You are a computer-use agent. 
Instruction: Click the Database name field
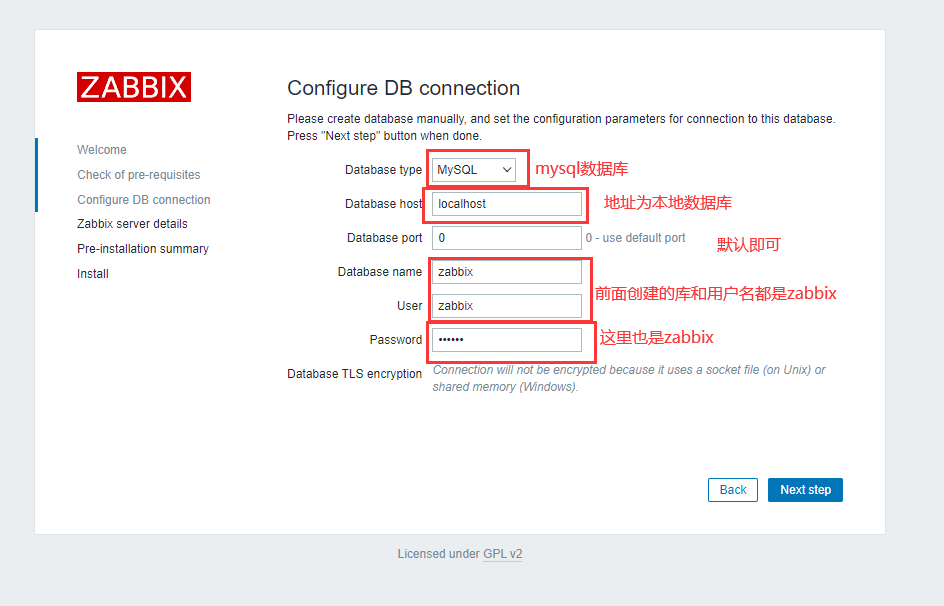(507, 272)
